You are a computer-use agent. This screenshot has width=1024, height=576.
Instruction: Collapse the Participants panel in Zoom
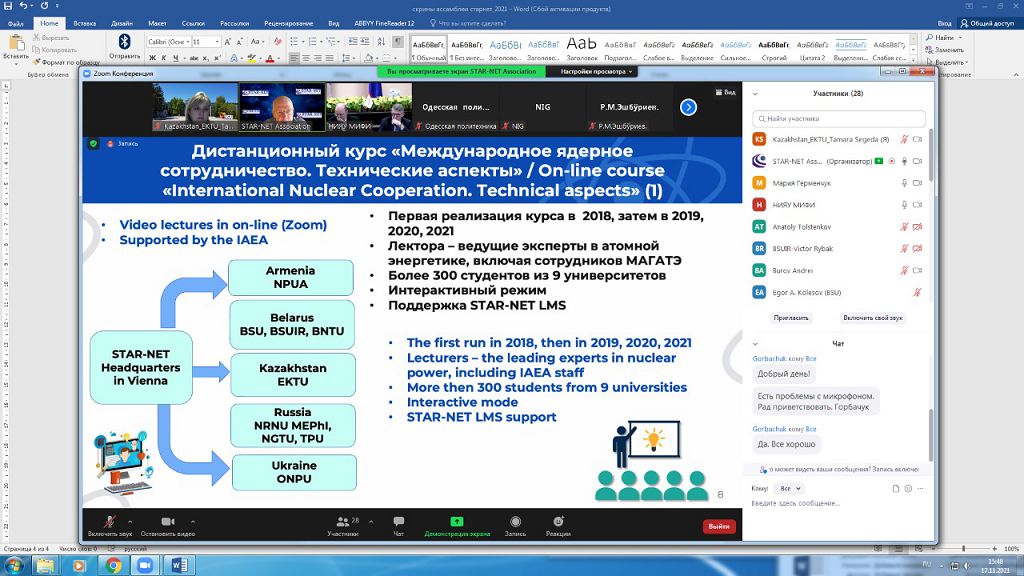click(x=755, y=93)
